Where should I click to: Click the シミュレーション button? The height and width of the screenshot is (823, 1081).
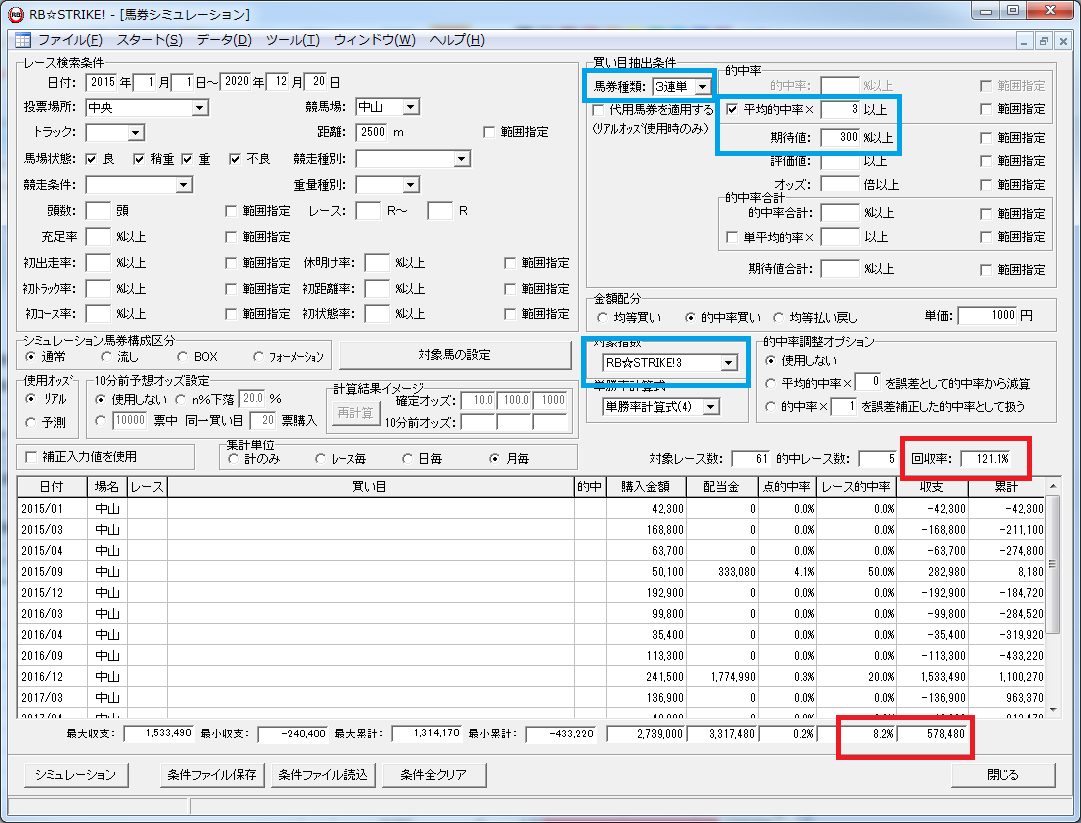pyautogui.click(x=76, y=775)
